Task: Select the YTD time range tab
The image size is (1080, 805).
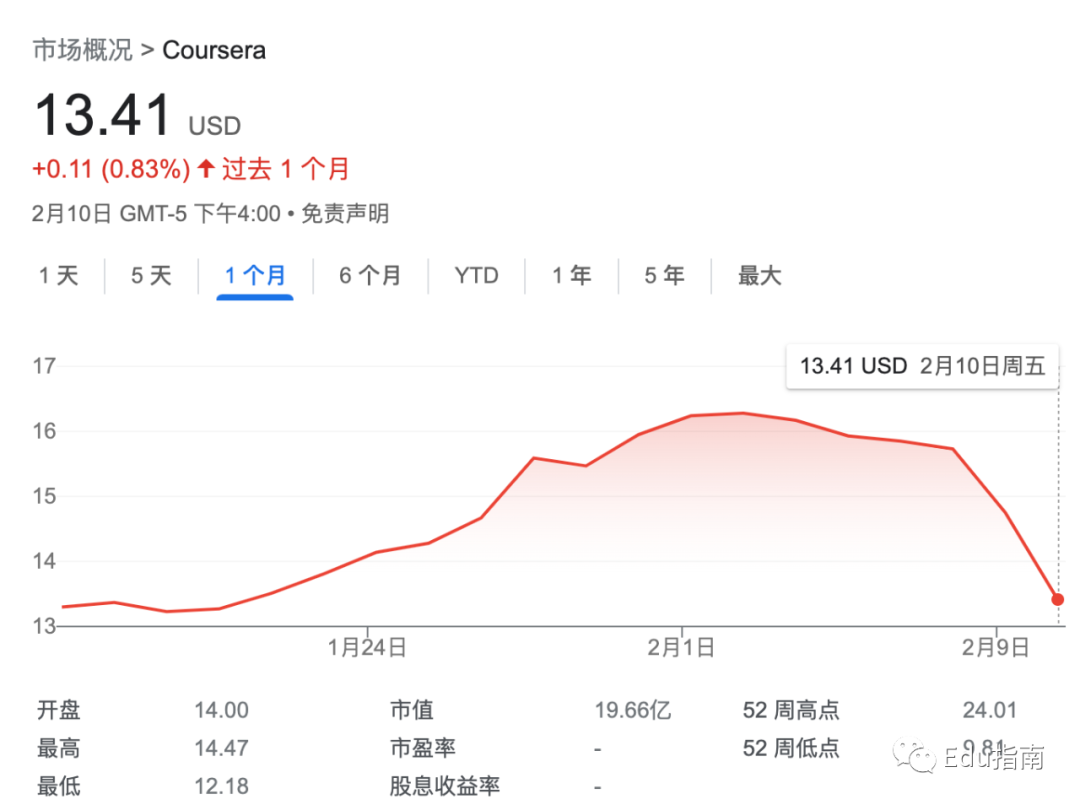Action: 476,275
